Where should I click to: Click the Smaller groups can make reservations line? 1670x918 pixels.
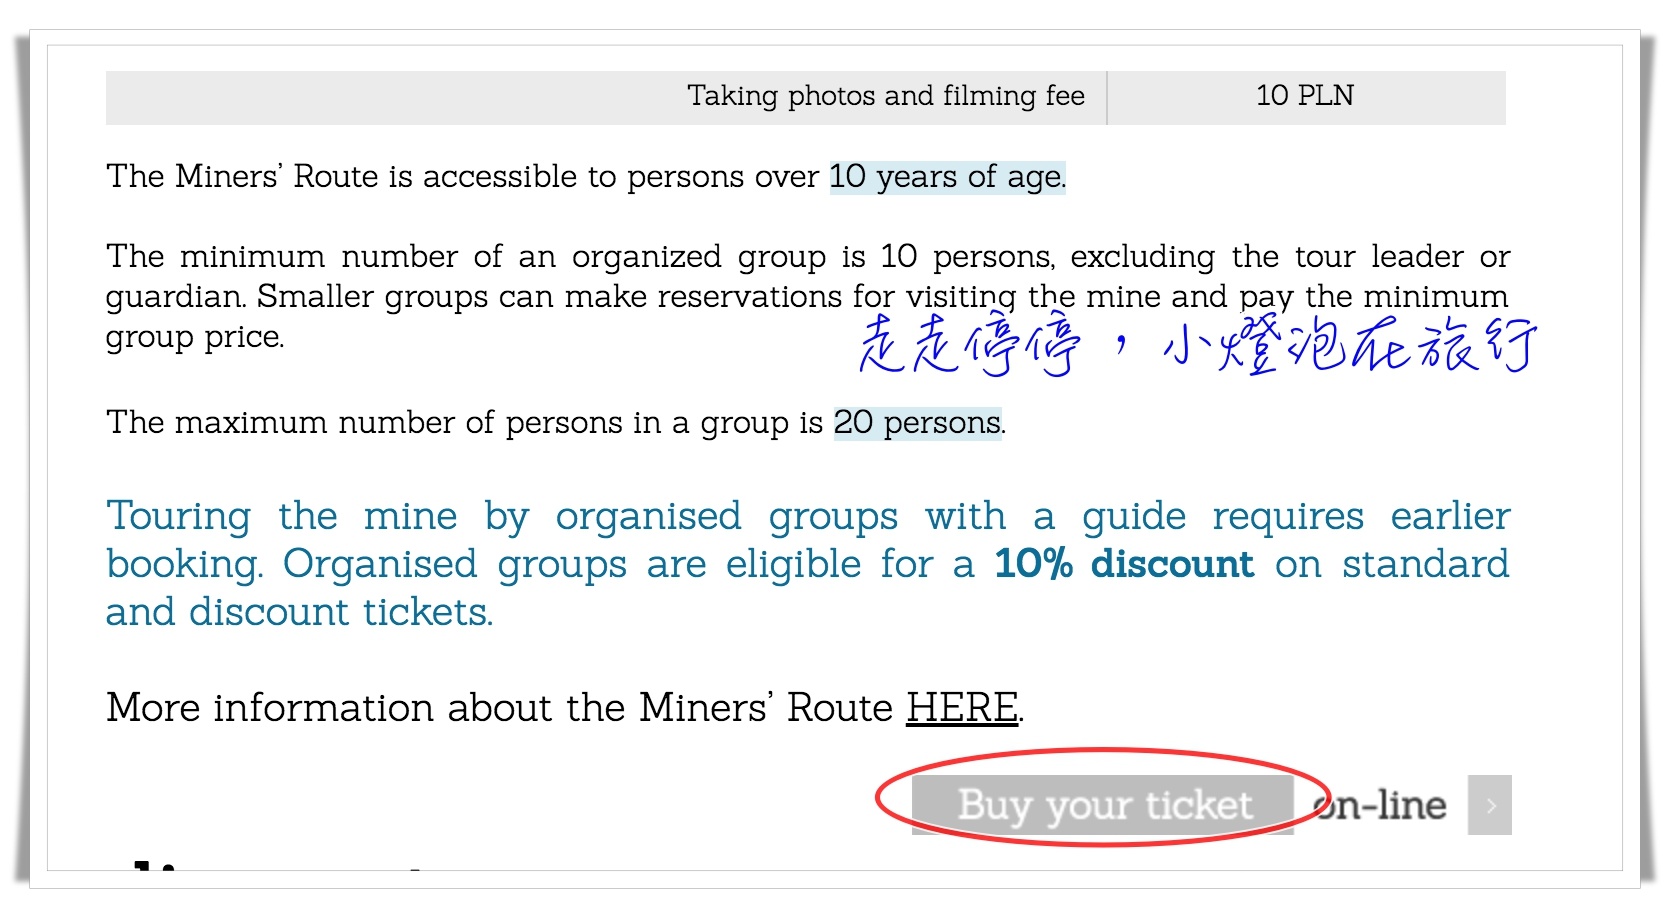pos(882,297)
